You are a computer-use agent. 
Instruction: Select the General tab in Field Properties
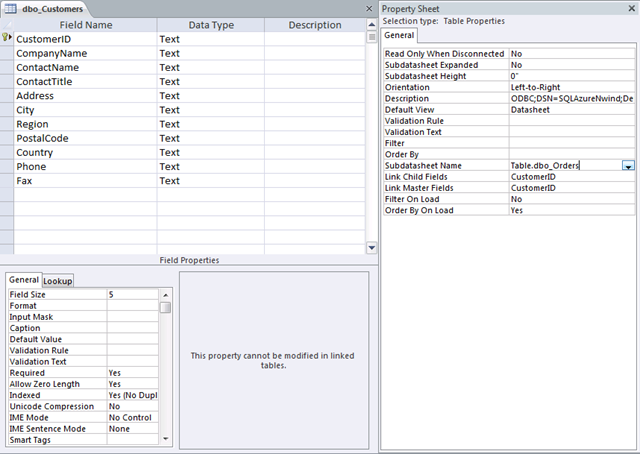tap(24, 281)
